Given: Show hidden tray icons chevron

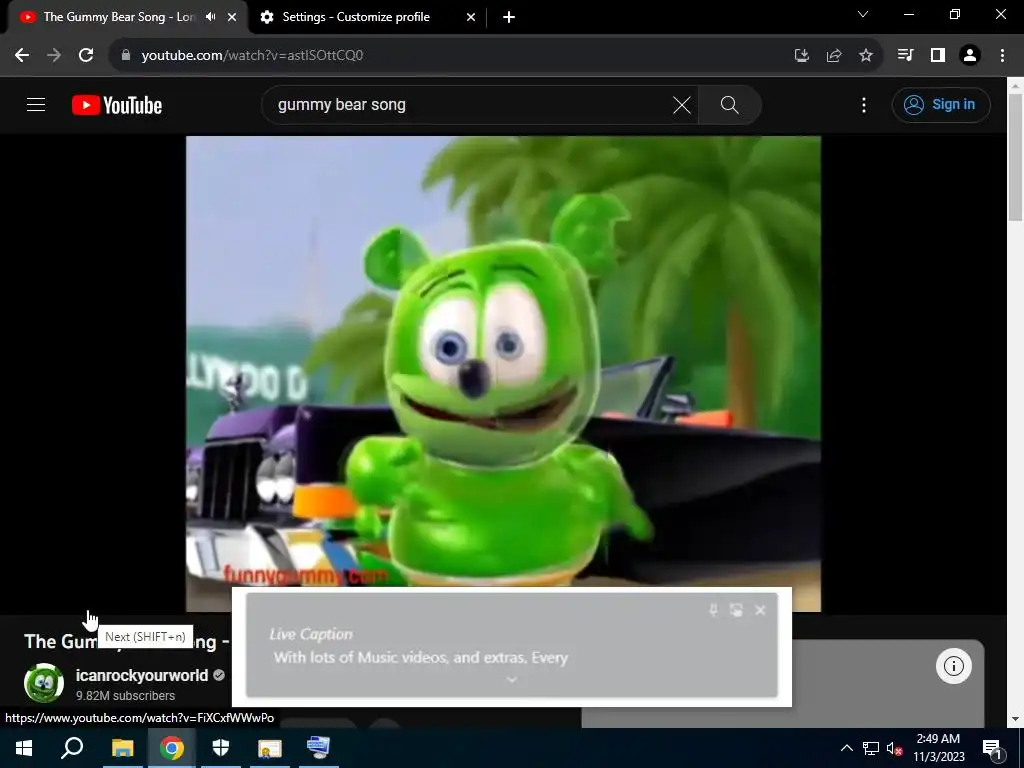Looking at the screenshot, I should click(846, 748).
